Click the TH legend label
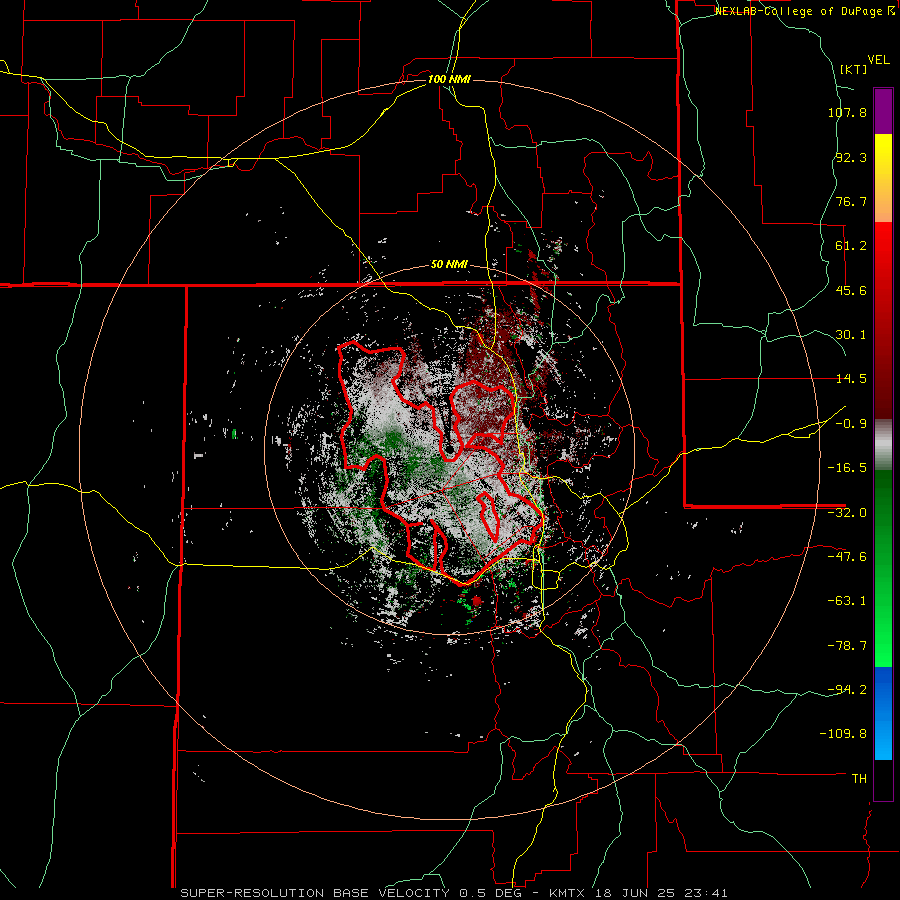900x900 pixels. click(x=859, y=779)
